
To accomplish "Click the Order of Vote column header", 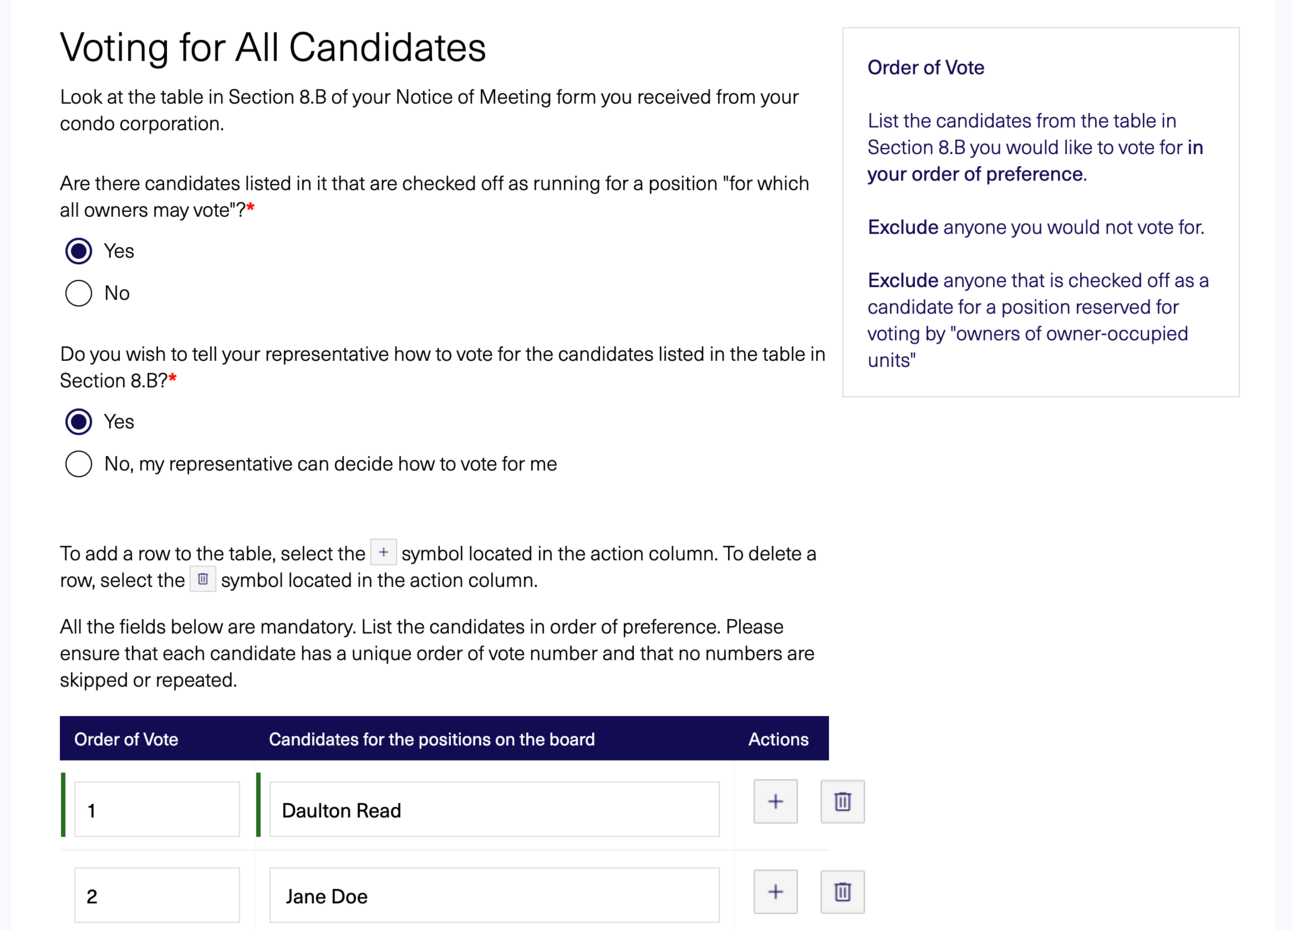I will click(x=126, y=739).
